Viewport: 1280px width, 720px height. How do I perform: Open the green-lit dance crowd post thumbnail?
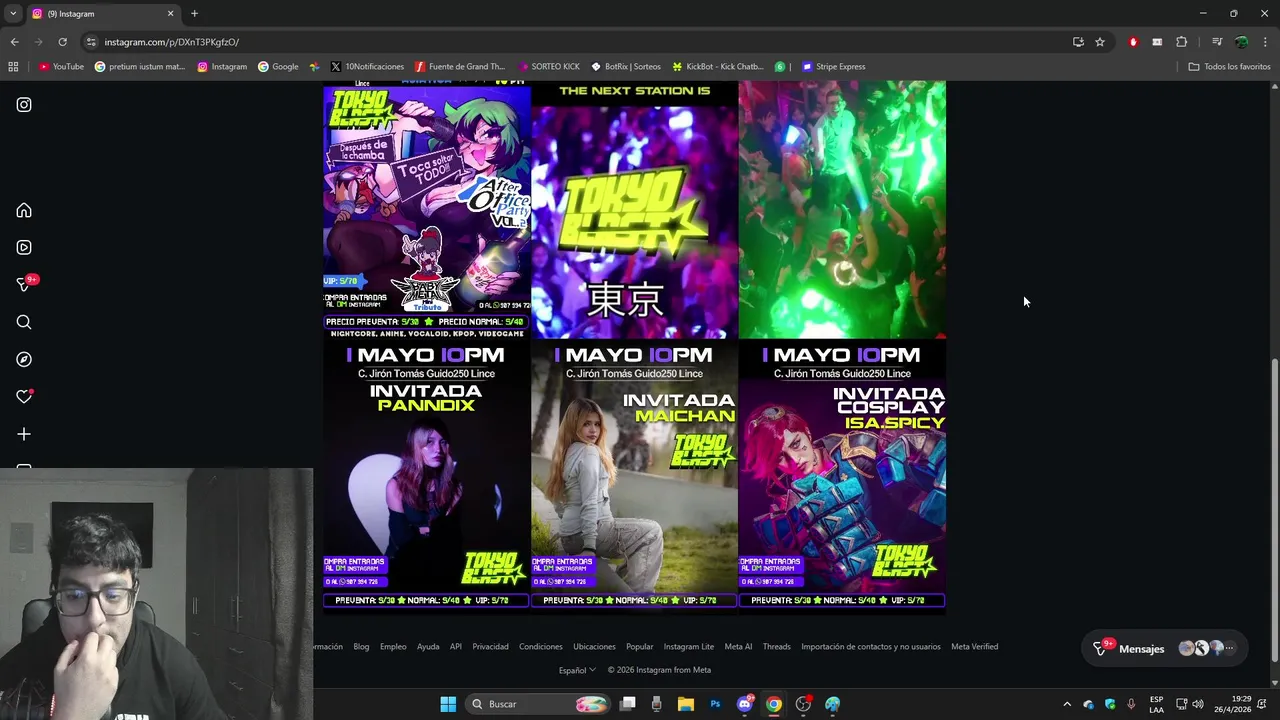[x=842, y=210]
